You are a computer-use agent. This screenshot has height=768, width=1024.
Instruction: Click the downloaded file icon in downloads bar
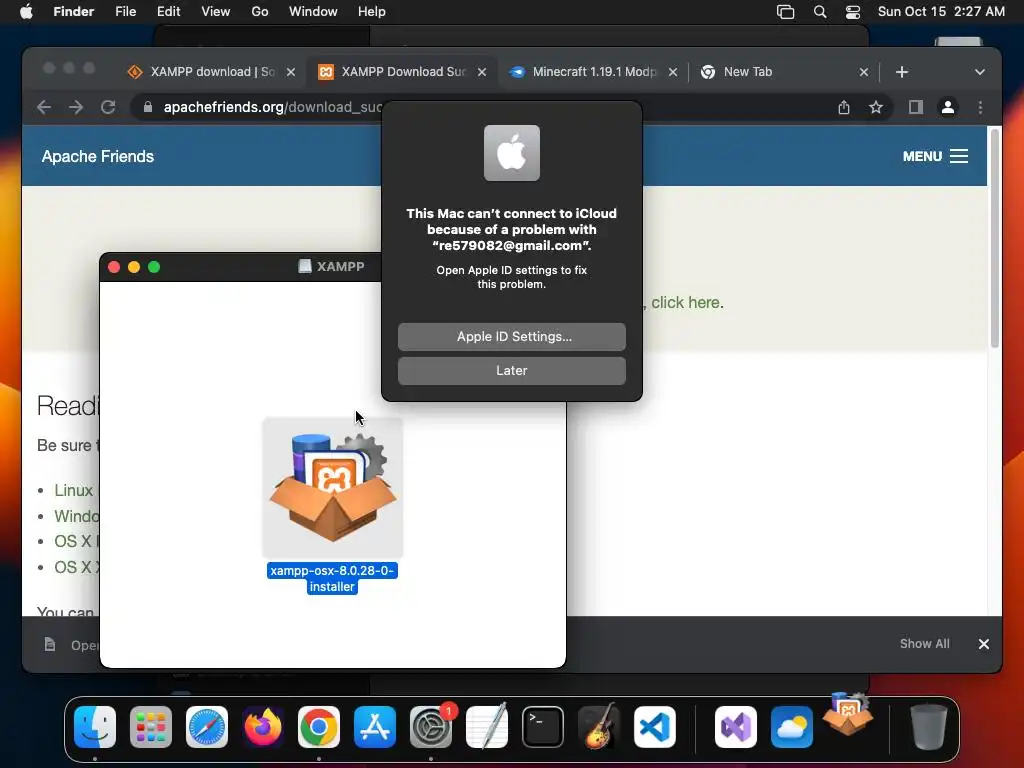(x=50, y=645)
